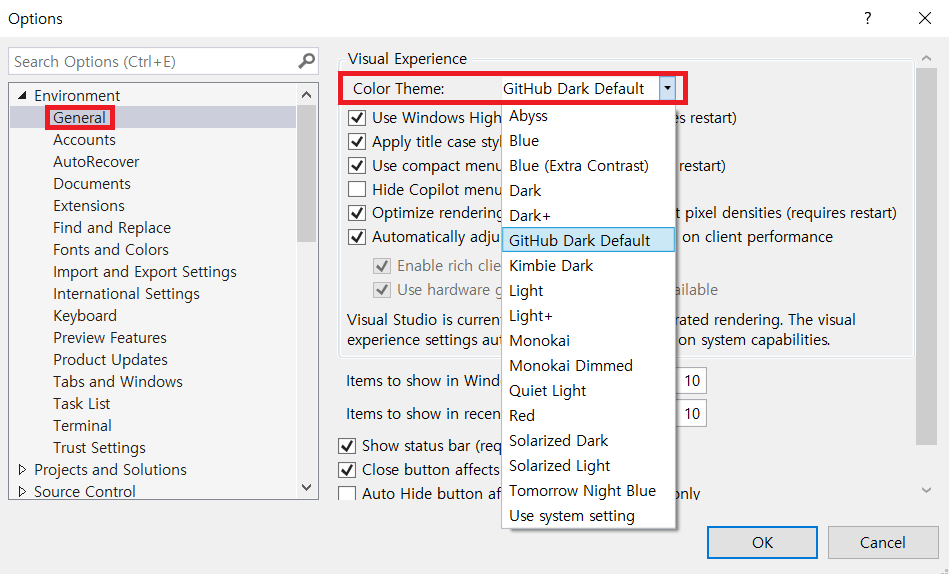Image resolution: width=949 pixels, height=574 pixels.
Task: Click tree scrollbar up arrow
Action: [x=306, y=94]
